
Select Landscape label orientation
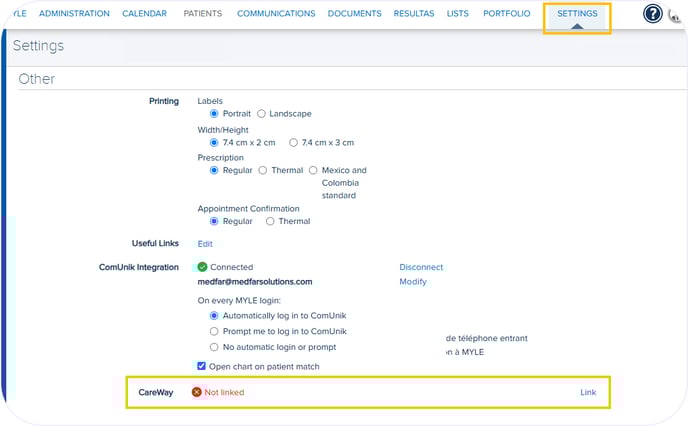[x=262, y=114]
